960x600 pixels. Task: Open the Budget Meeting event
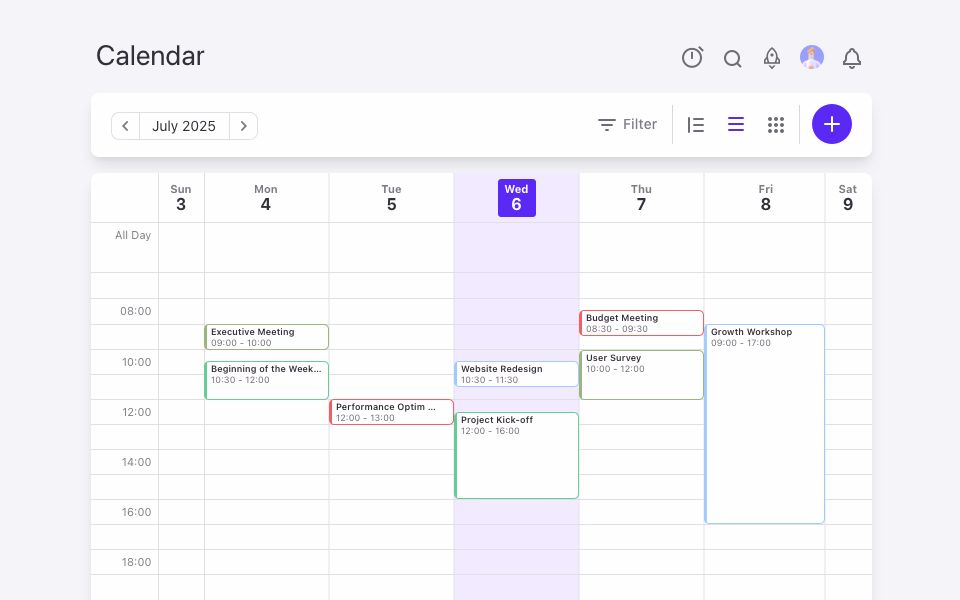[641, 323]
